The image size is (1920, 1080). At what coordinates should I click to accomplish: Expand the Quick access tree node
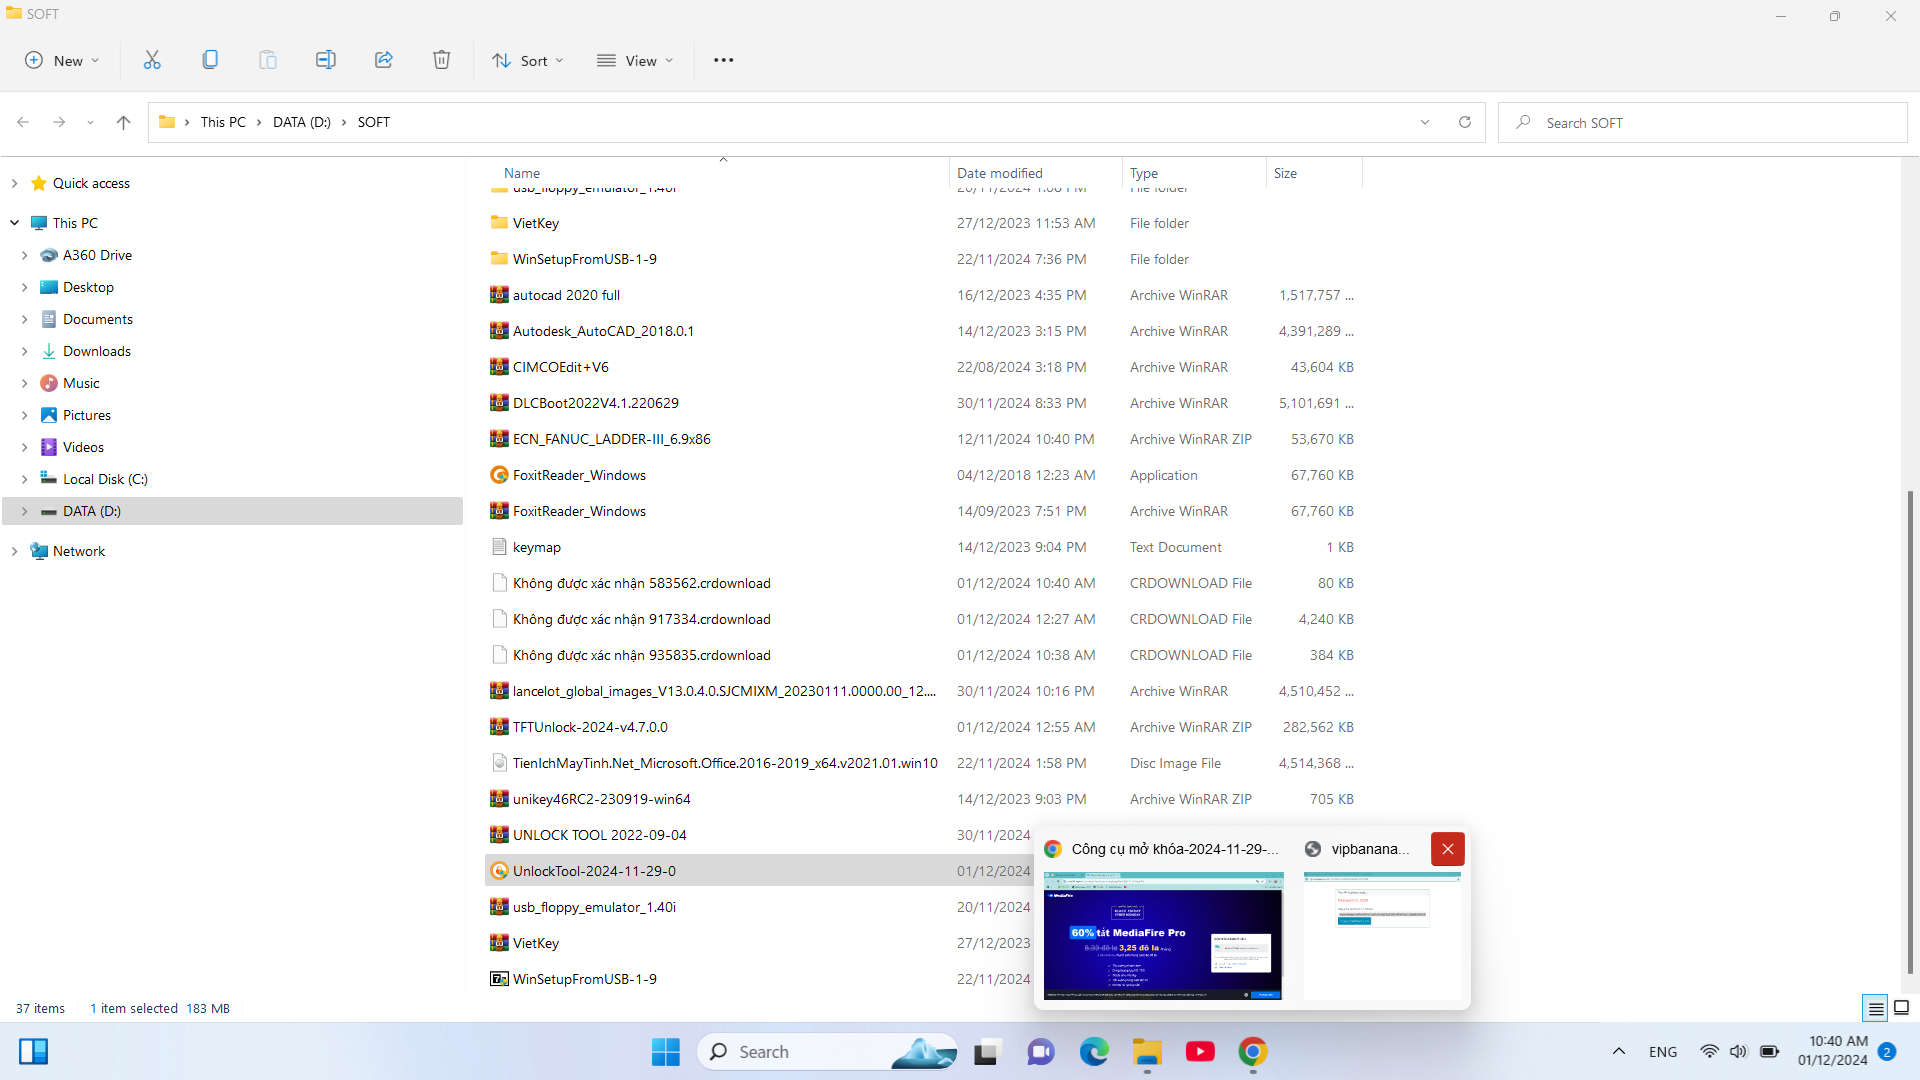[x=14, y=183]
